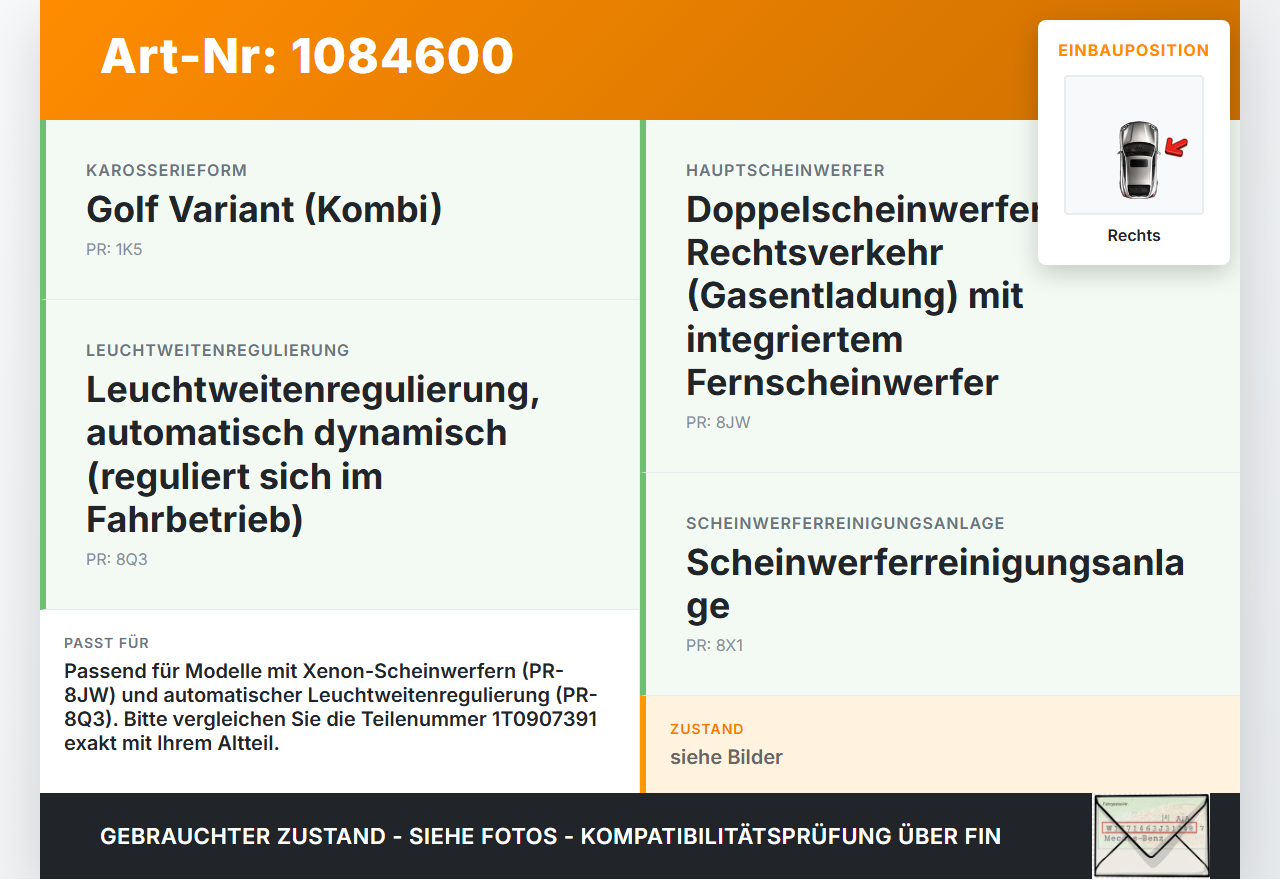The image size is (1280, 880).
Task: Select the Art-Nr: 1084600 heading
Action: 307,56
